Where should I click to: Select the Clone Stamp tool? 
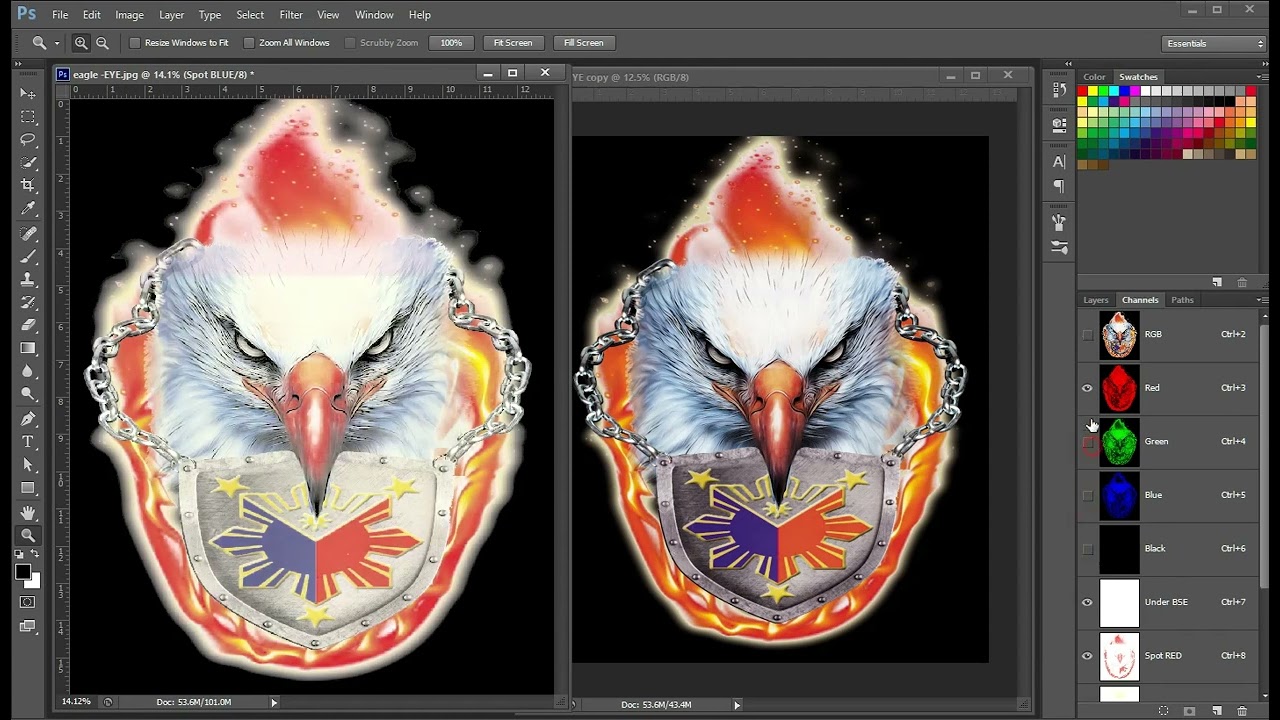[x=28, y=279]
